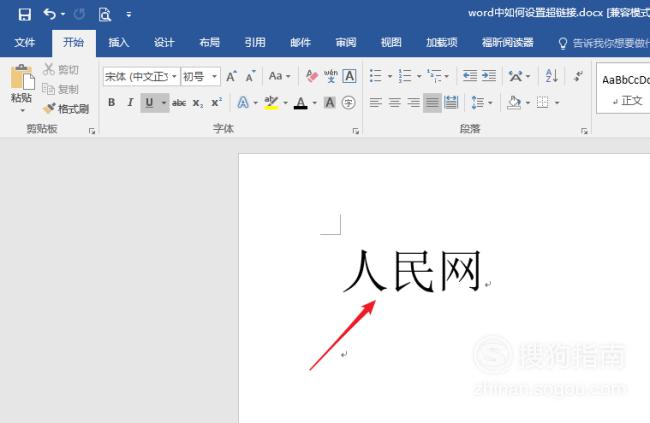
Task: Apply character border with the boxed A icon
Action: point(349,76)
